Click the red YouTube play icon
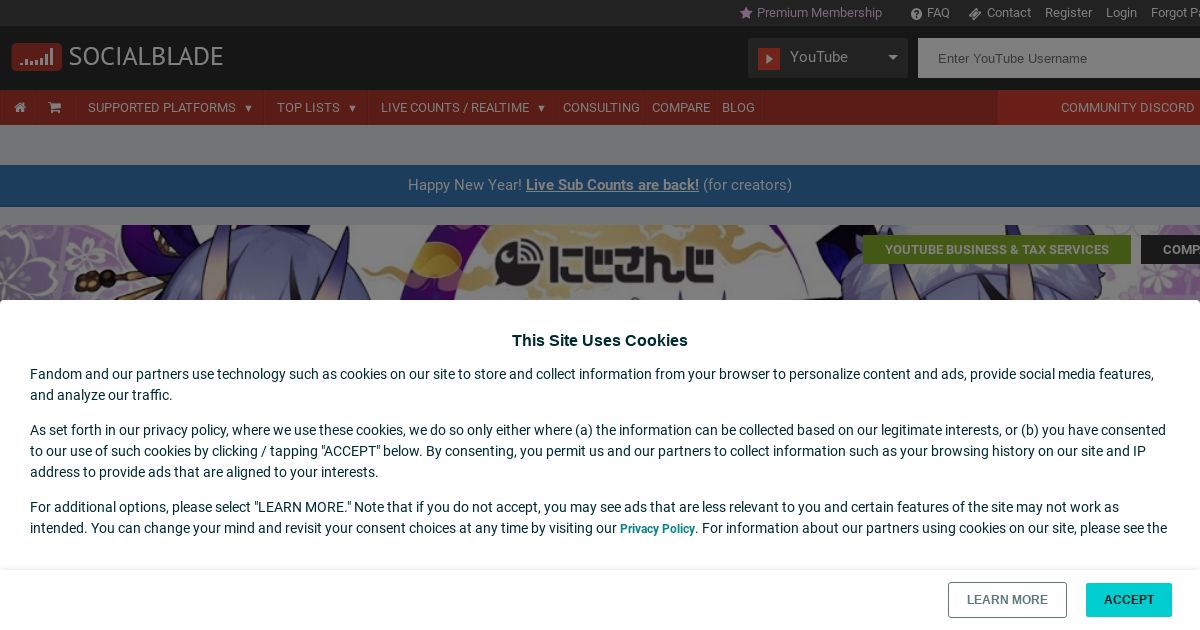 pyautogui.click(x=769, y=59)
